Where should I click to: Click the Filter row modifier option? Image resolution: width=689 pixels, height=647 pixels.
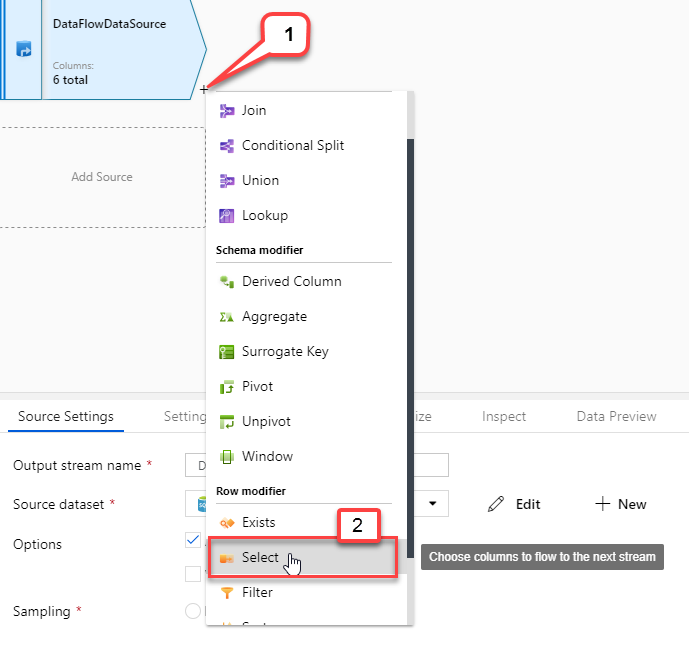point(257,593)
